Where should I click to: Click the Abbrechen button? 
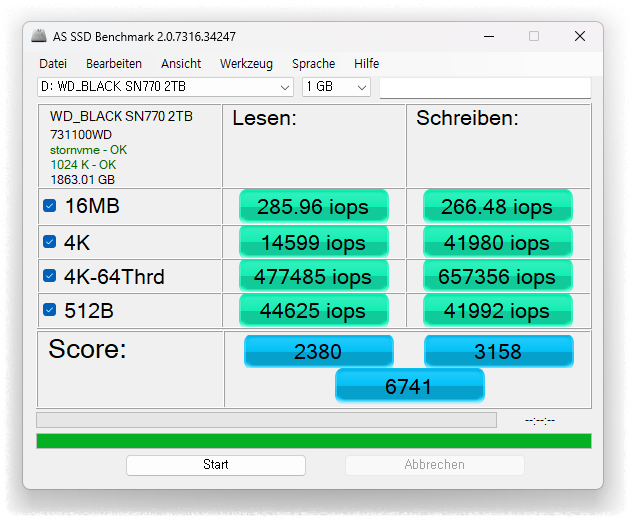coord(434,465)
